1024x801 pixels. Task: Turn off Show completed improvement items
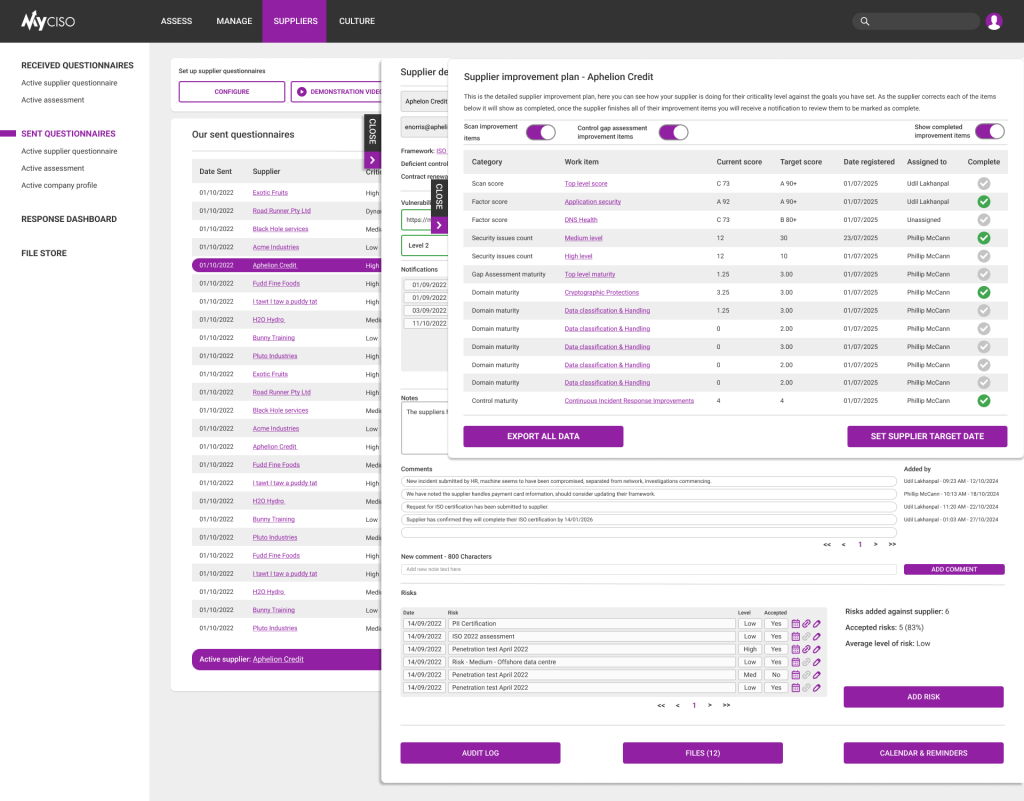[x=989, y=131]
